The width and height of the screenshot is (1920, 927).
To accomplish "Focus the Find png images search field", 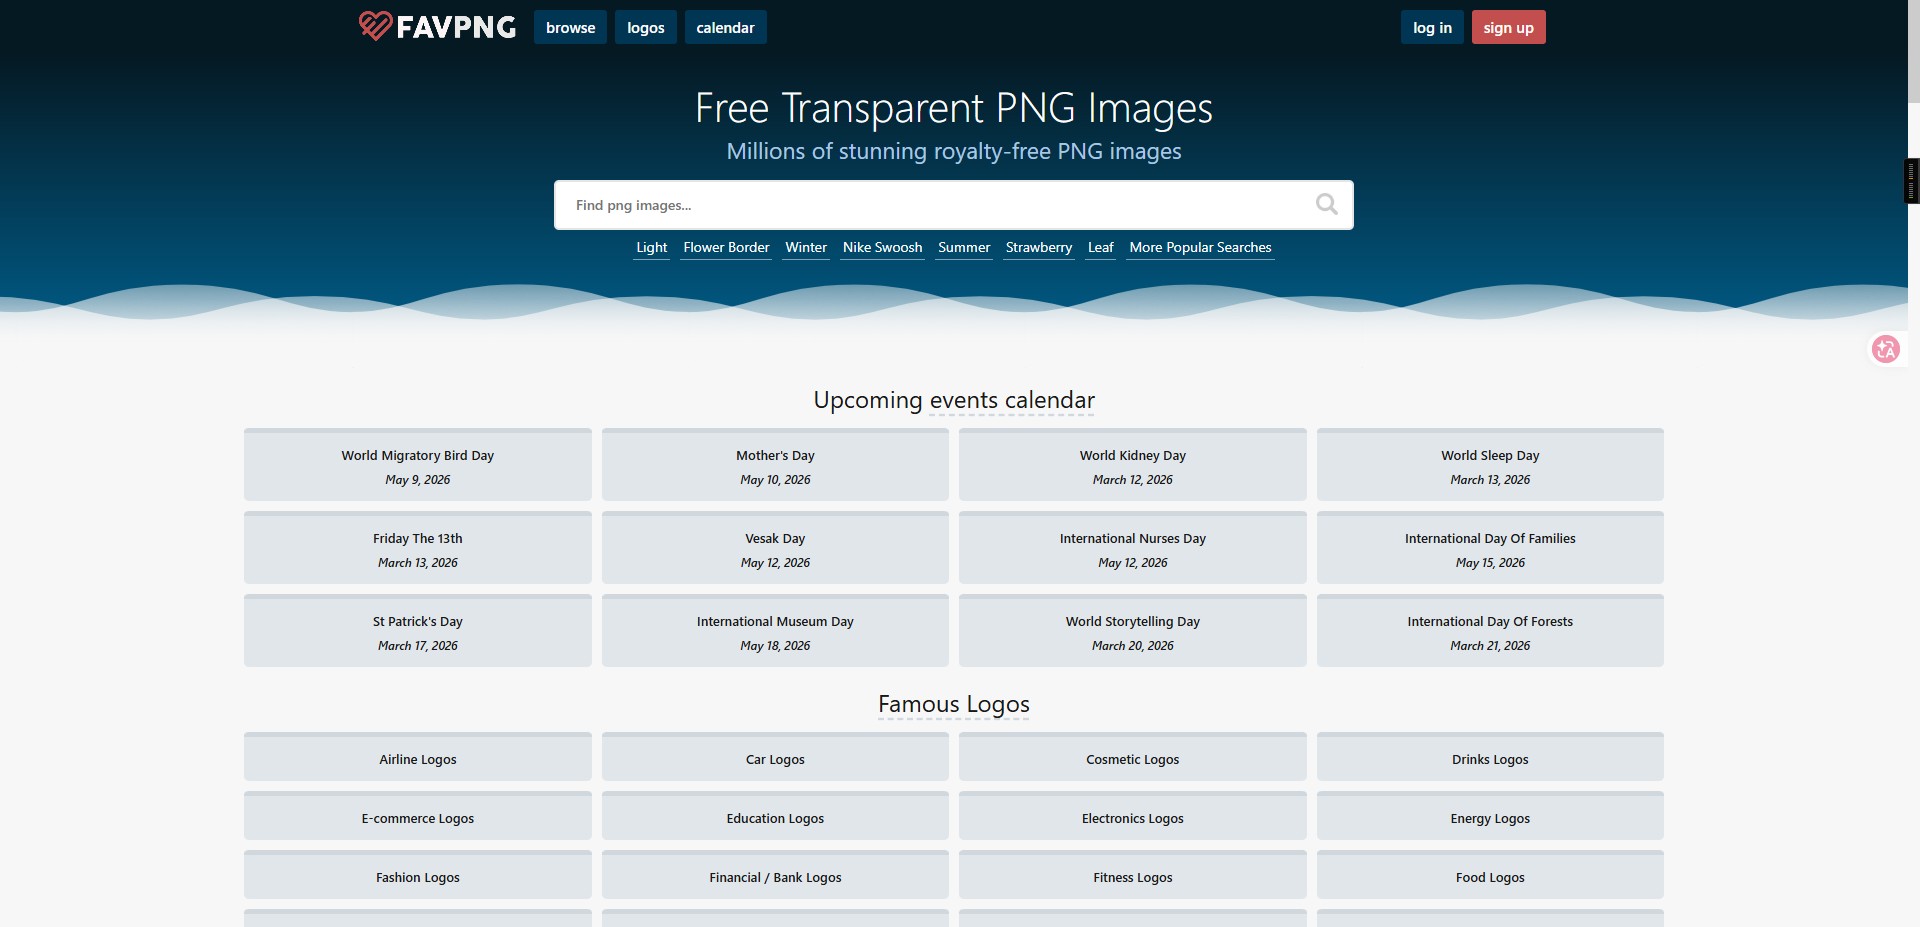I will click(x=930, y=205).
